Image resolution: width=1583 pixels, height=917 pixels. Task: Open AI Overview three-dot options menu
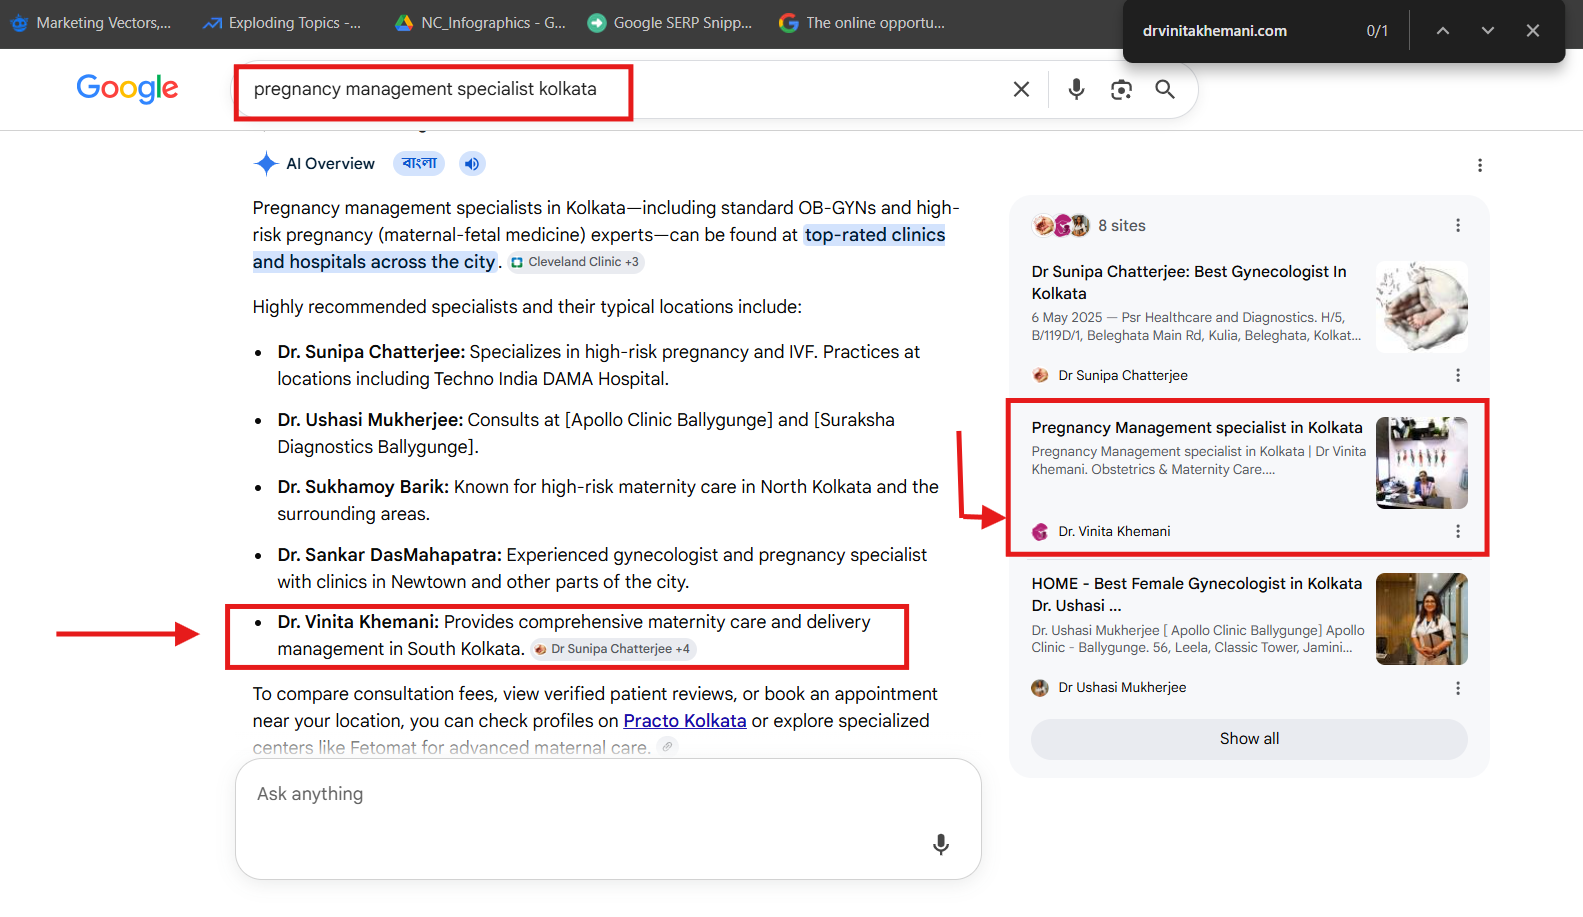[1480, 165]
